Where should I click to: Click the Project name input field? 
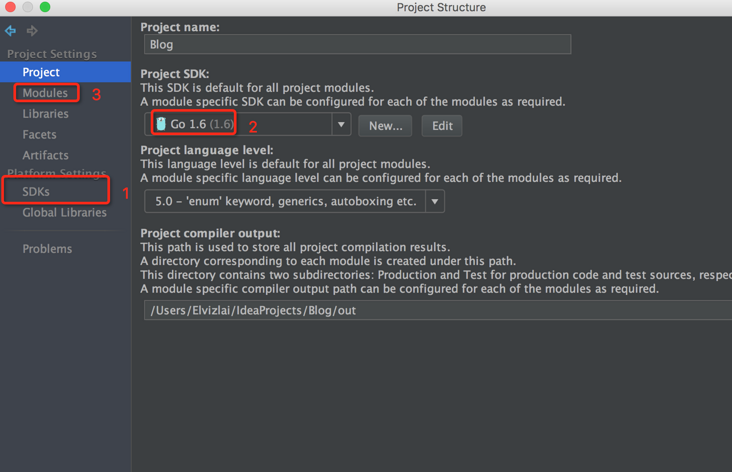tap(357, 44)
